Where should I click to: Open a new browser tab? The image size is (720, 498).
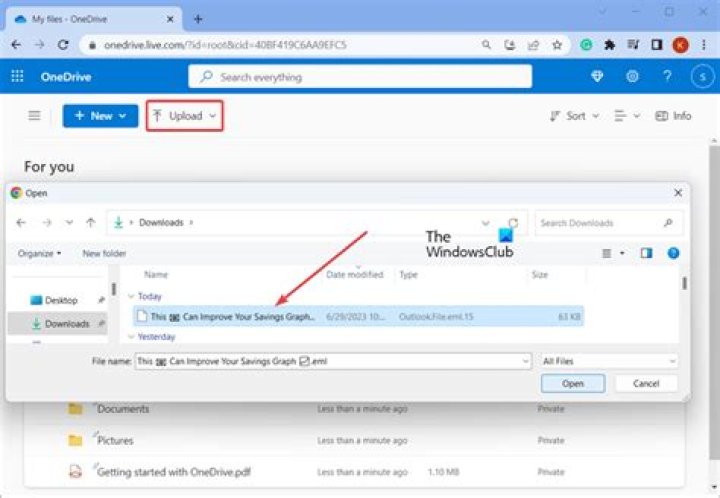[x=198, y=19]
